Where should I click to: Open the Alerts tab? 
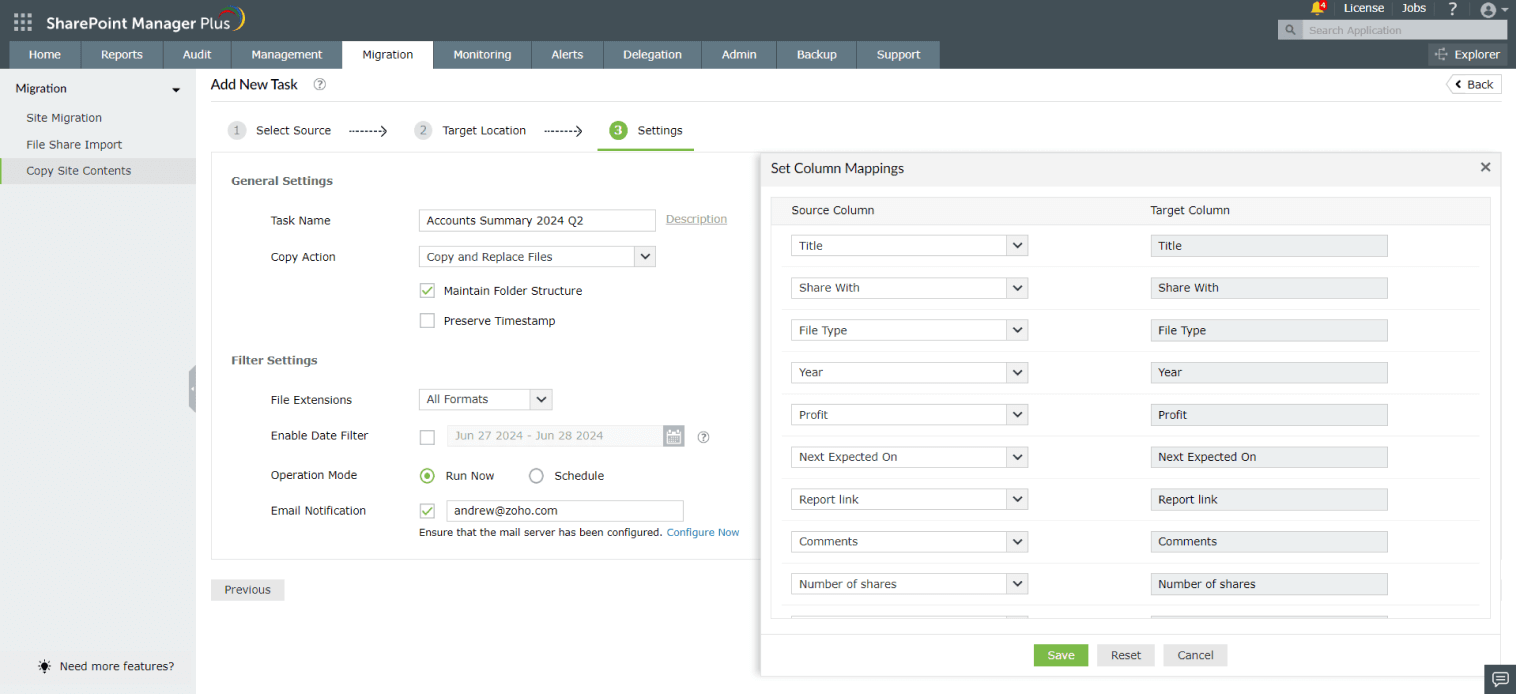point(567,55)
